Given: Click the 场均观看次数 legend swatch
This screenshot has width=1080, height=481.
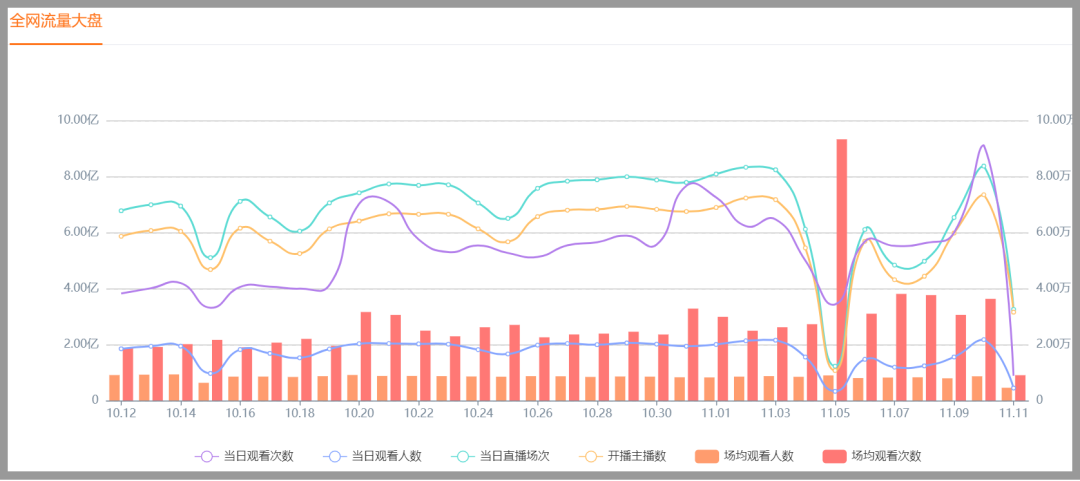Looking at the screenshot, I should (835, 456).
